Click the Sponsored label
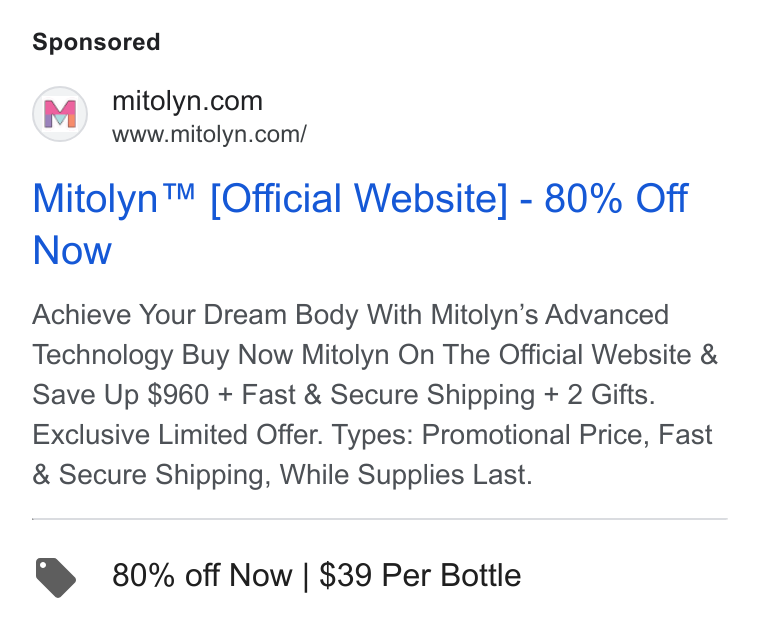 96,42
